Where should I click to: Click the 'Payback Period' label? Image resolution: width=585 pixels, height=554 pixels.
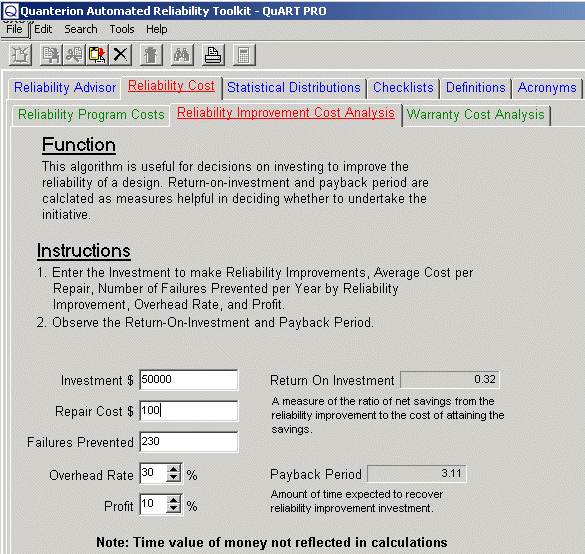coord(316,475)
